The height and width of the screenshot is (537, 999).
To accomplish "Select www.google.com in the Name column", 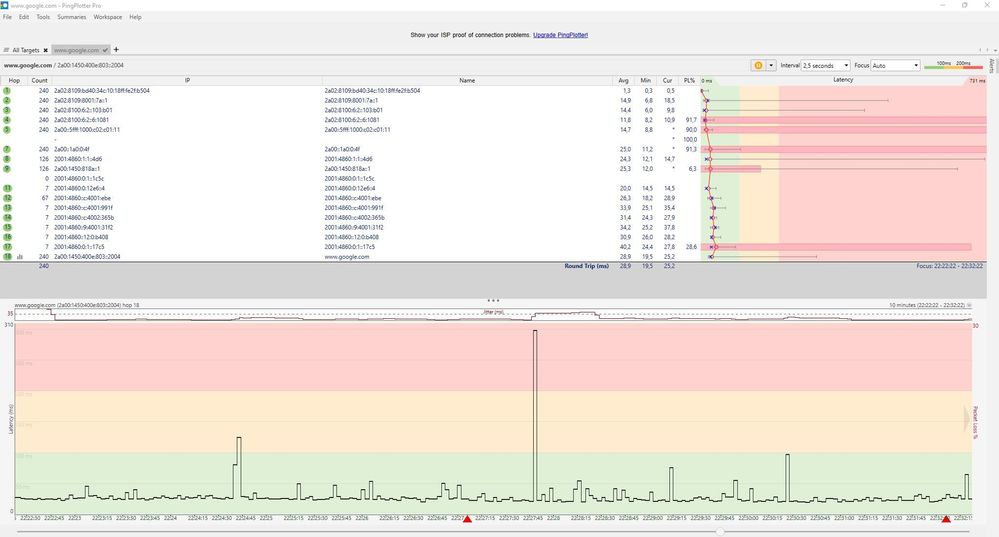I will [347, 257].
